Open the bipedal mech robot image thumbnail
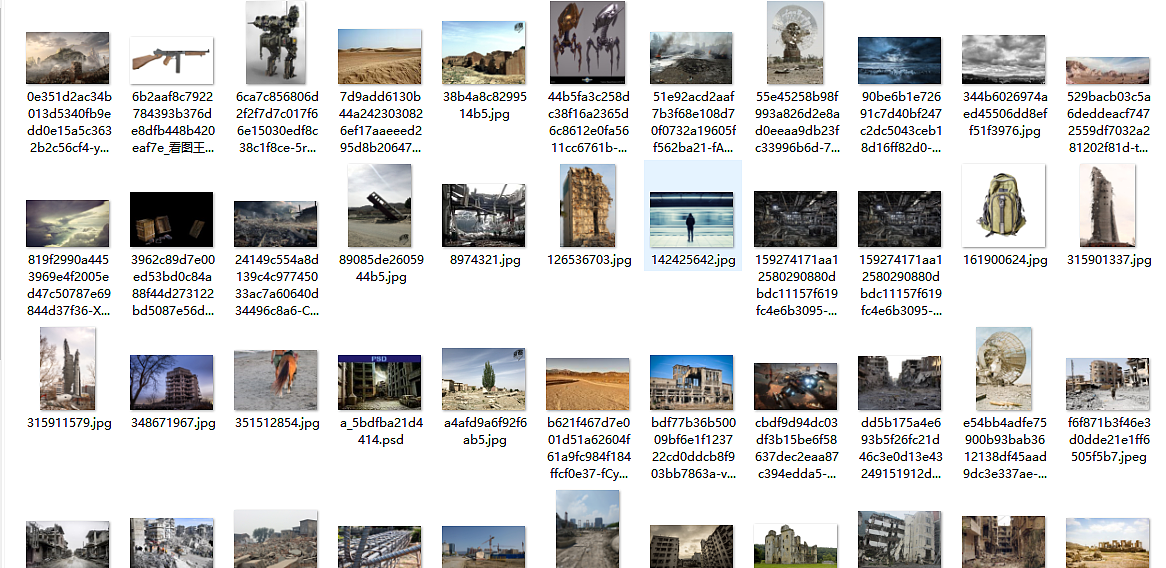This screenshot has height=568, width=1166. tap(275, 42)
